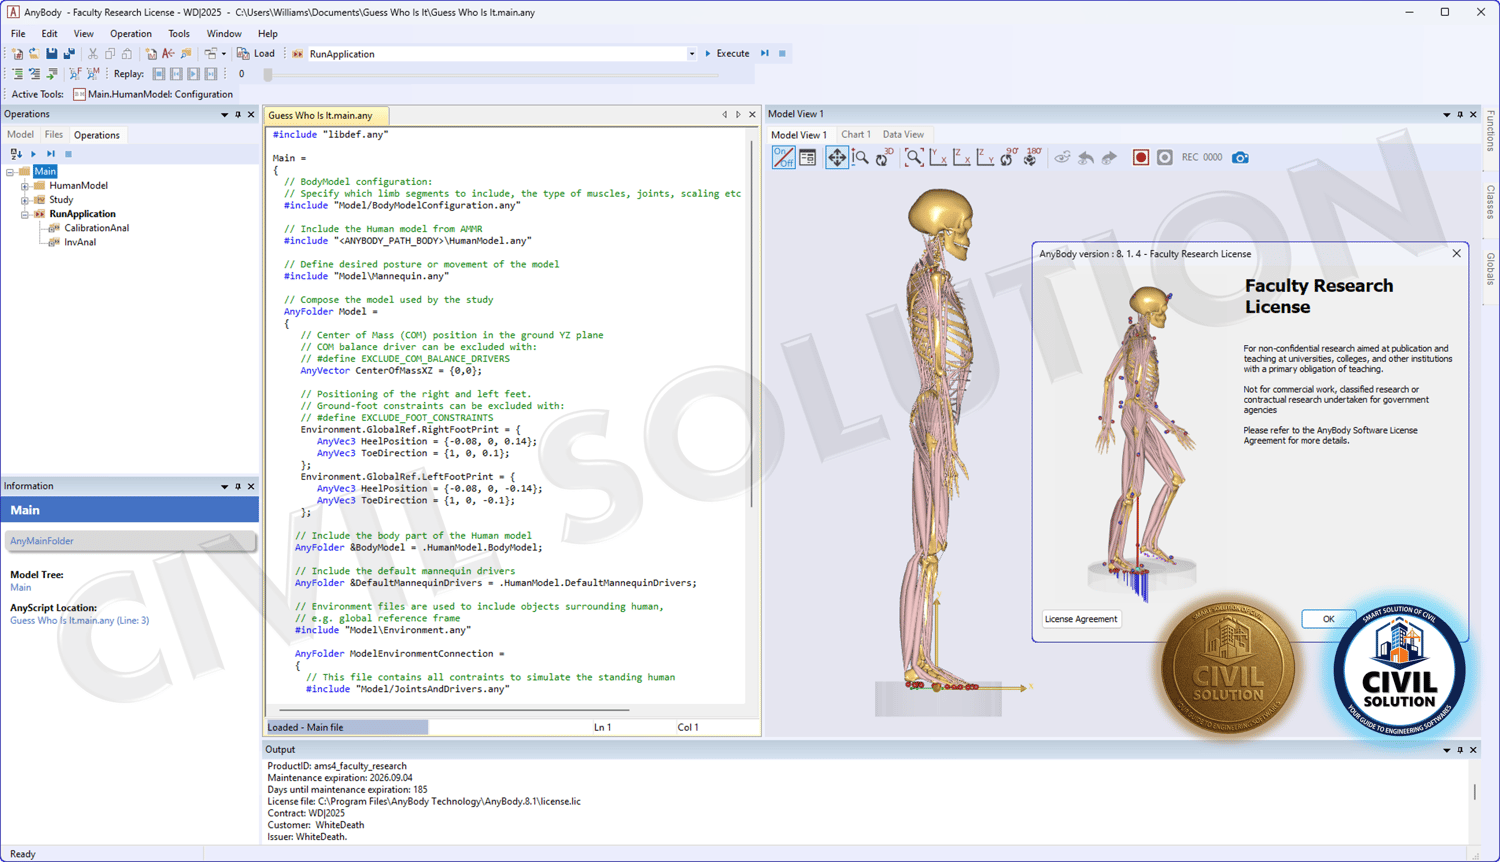Save all open files
Viewport: 1500px width, 862px height.
pos(68,54)
